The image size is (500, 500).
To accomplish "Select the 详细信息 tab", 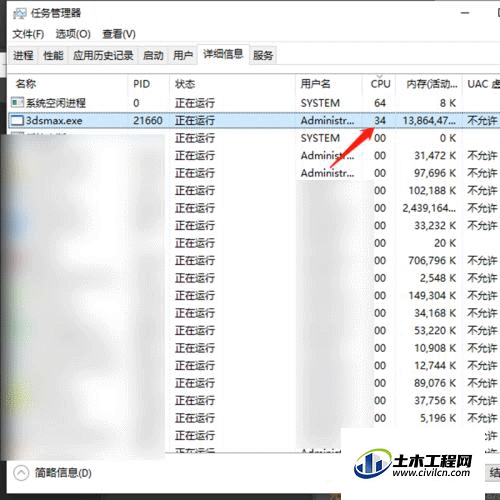I will (x=223, y=54).
